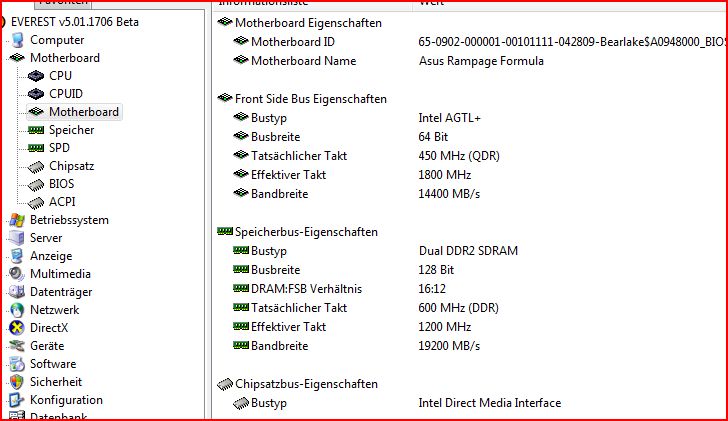Screen dimensions: 728x421
Task: Open the ACPI page
Action: coord(62,202)
